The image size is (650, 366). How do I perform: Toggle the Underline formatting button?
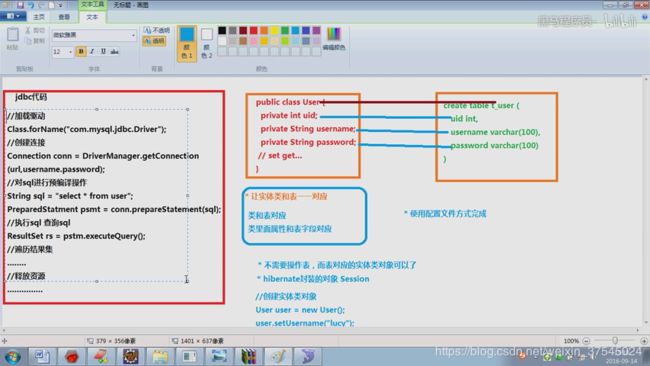[103, 51]
